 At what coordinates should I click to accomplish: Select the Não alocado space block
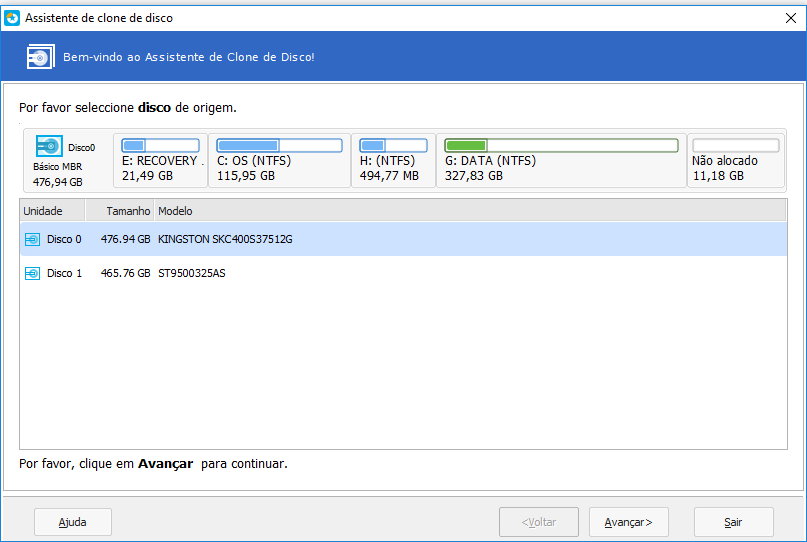(736, 160)
